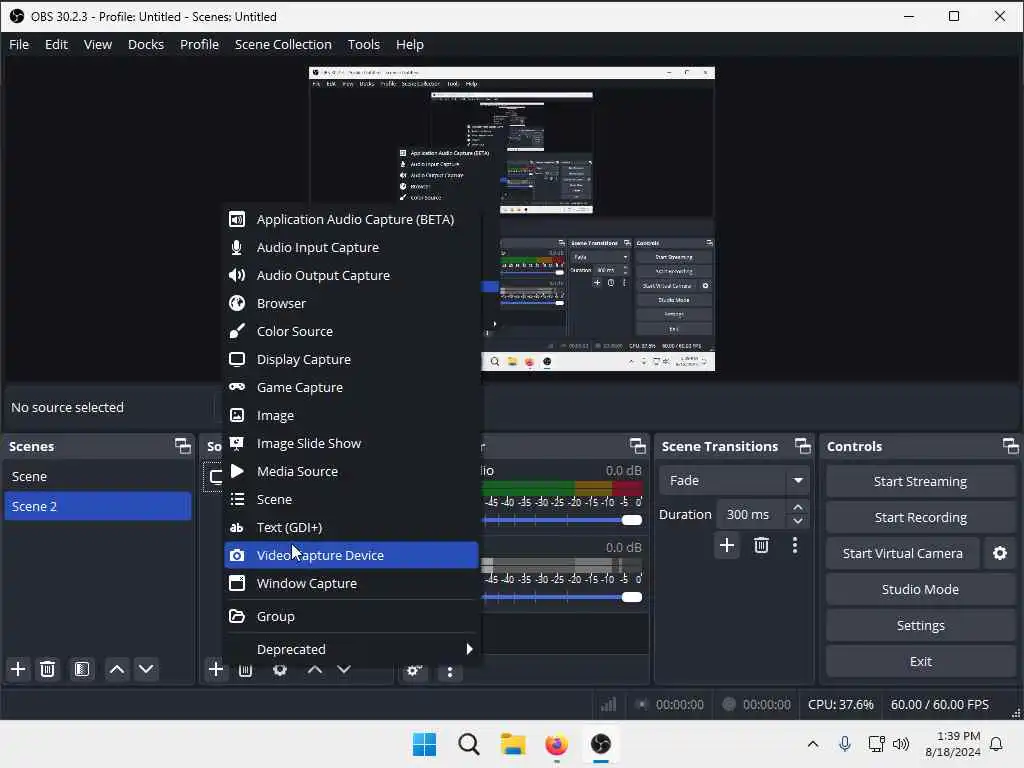Choose Scene as a source

pyautogui.click(x=351, y=500)
